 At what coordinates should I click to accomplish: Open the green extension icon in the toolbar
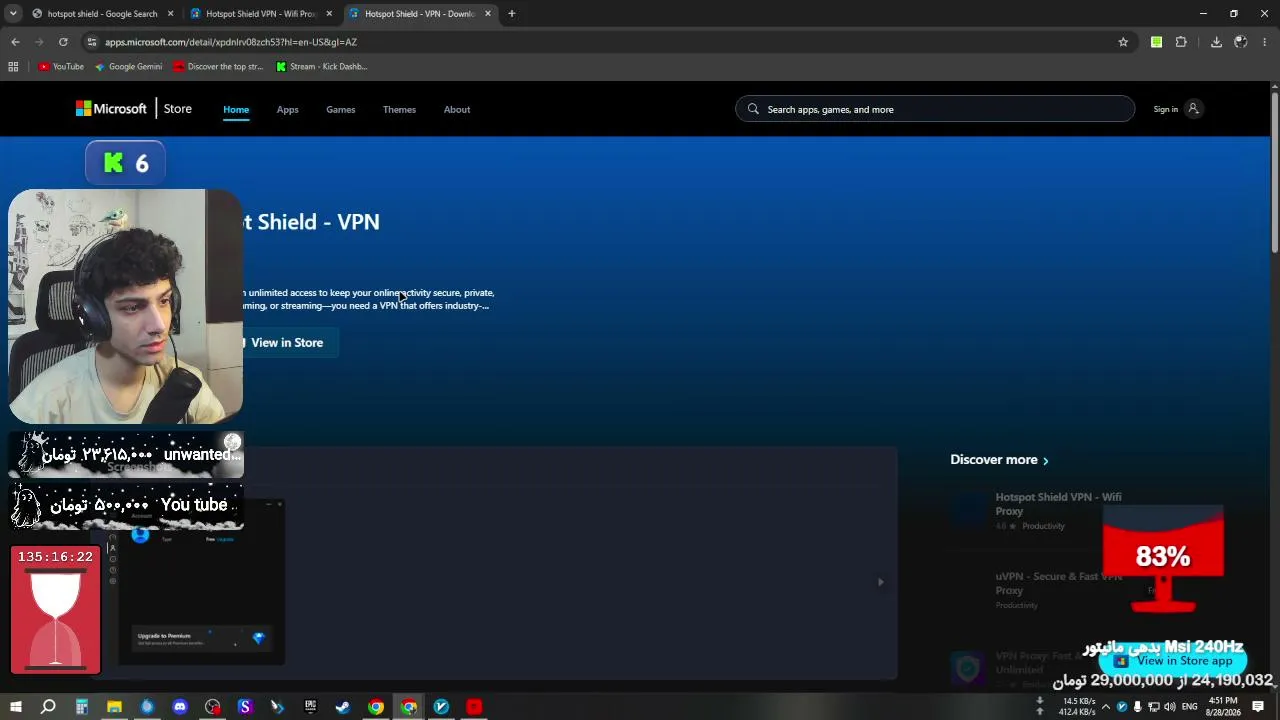click(x=1156, y=42)
